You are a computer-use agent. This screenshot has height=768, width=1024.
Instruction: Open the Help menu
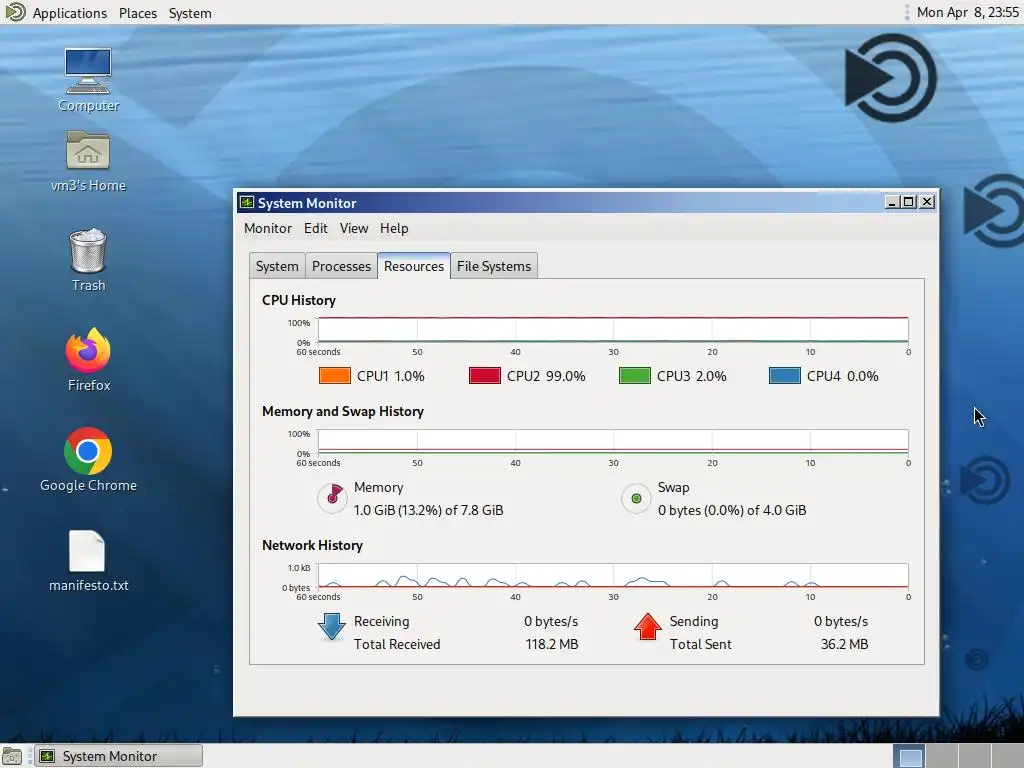(394, 229)
